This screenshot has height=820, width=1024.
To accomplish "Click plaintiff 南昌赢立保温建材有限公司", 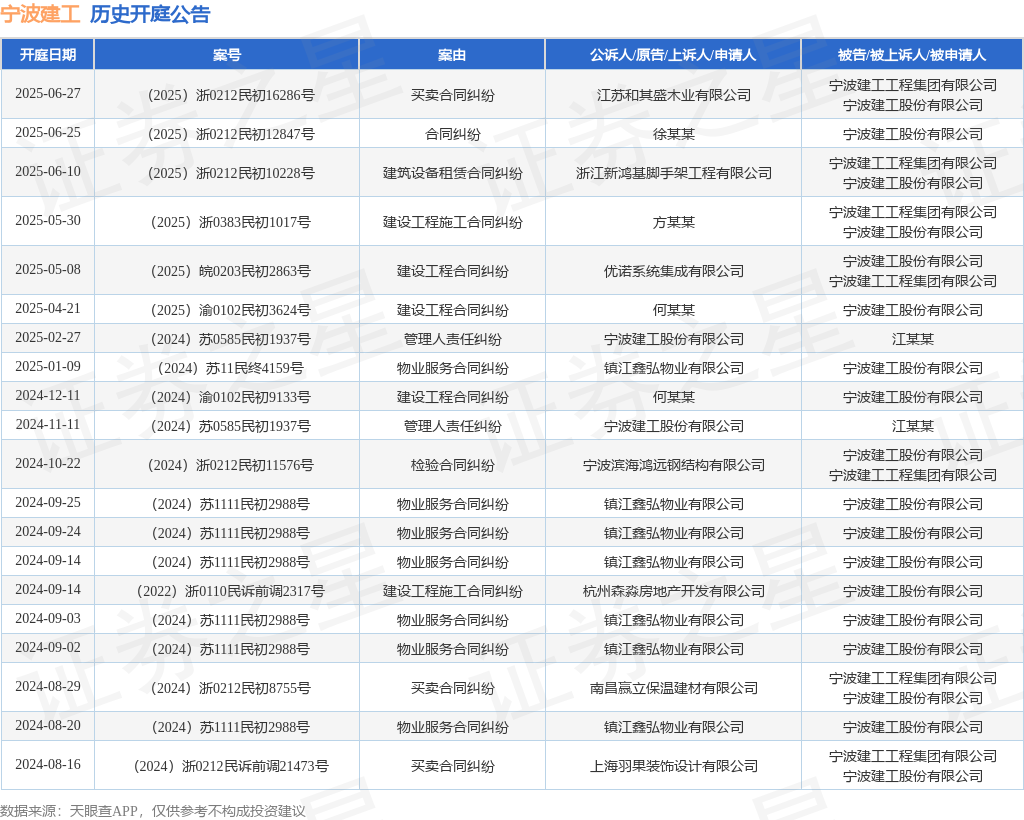I will [x=673, y=688].
